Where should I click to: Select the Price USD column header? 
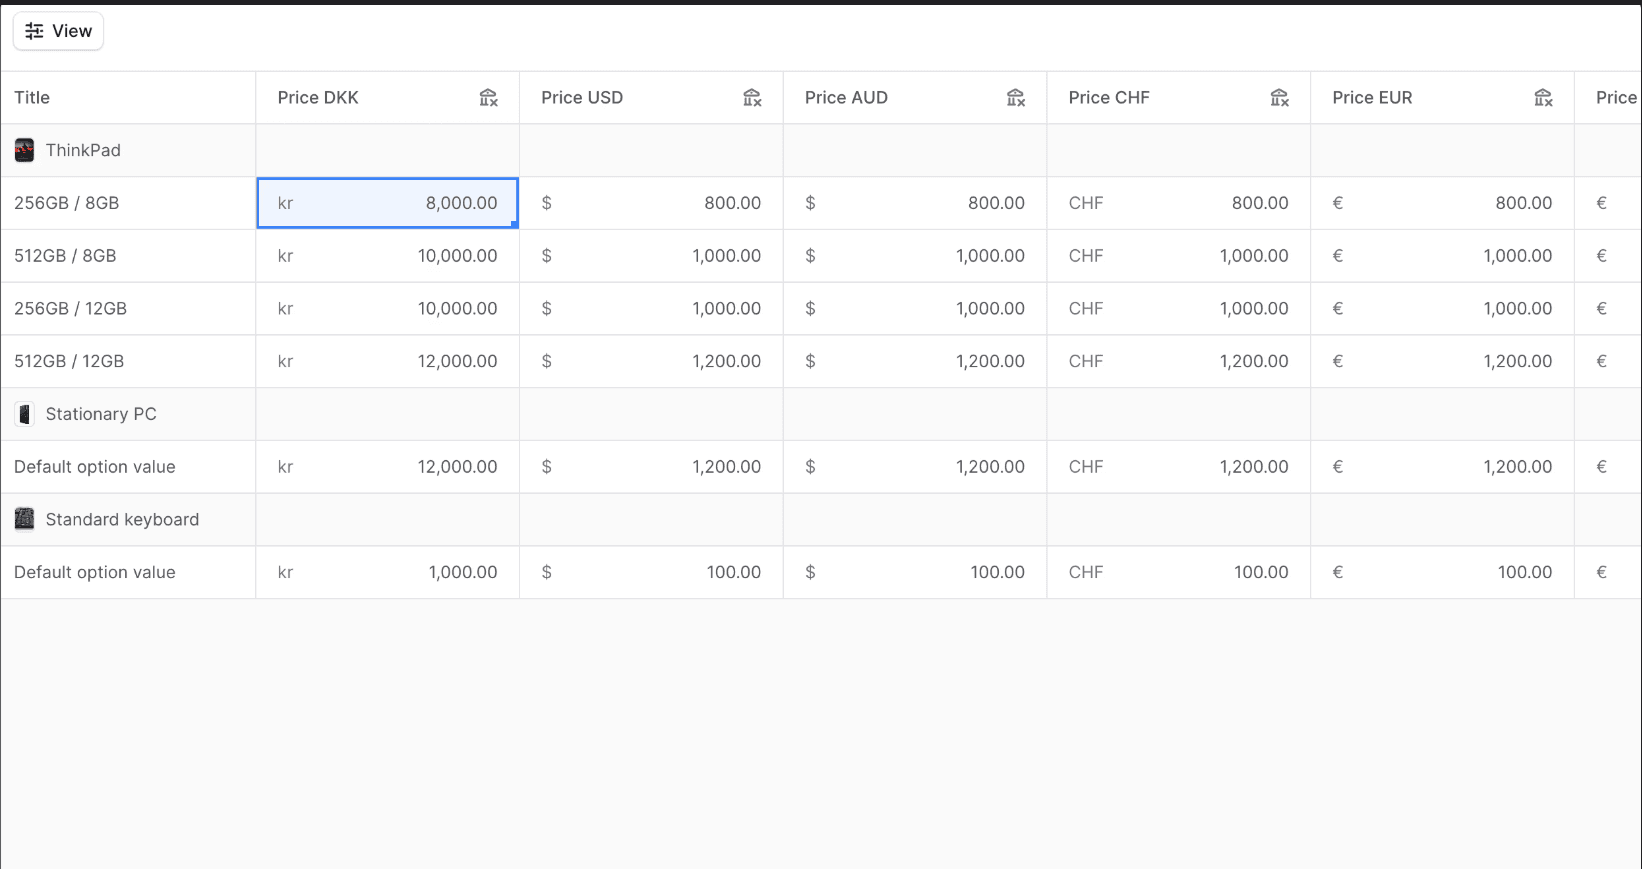652,98
